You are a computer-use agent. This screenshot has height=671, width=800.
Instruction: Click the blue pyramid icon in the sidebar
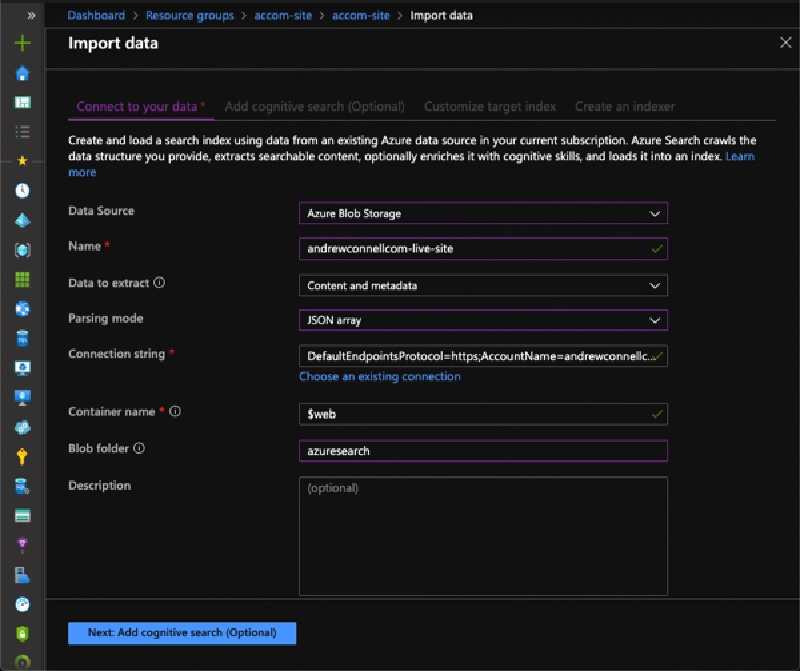[22, 220]
